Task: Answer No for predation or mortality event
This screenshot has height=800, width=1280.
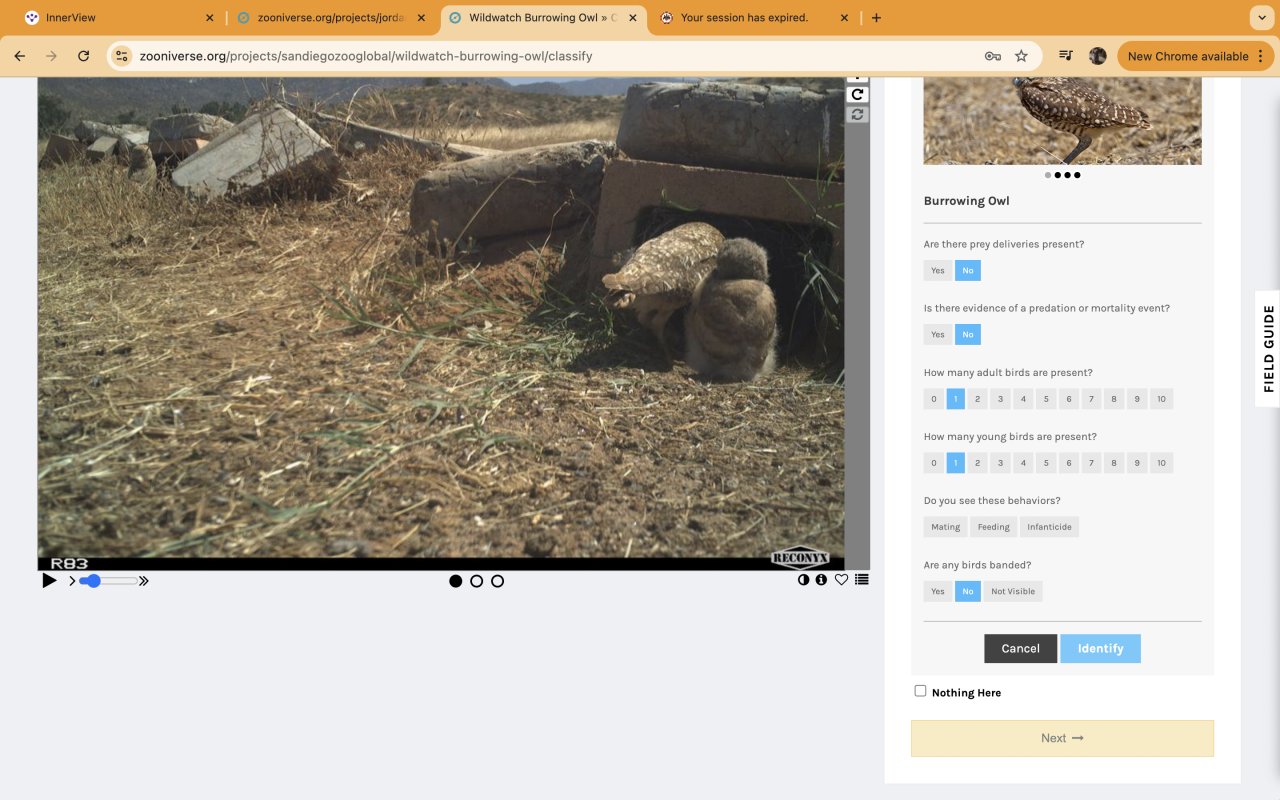Action: (968, 334)
